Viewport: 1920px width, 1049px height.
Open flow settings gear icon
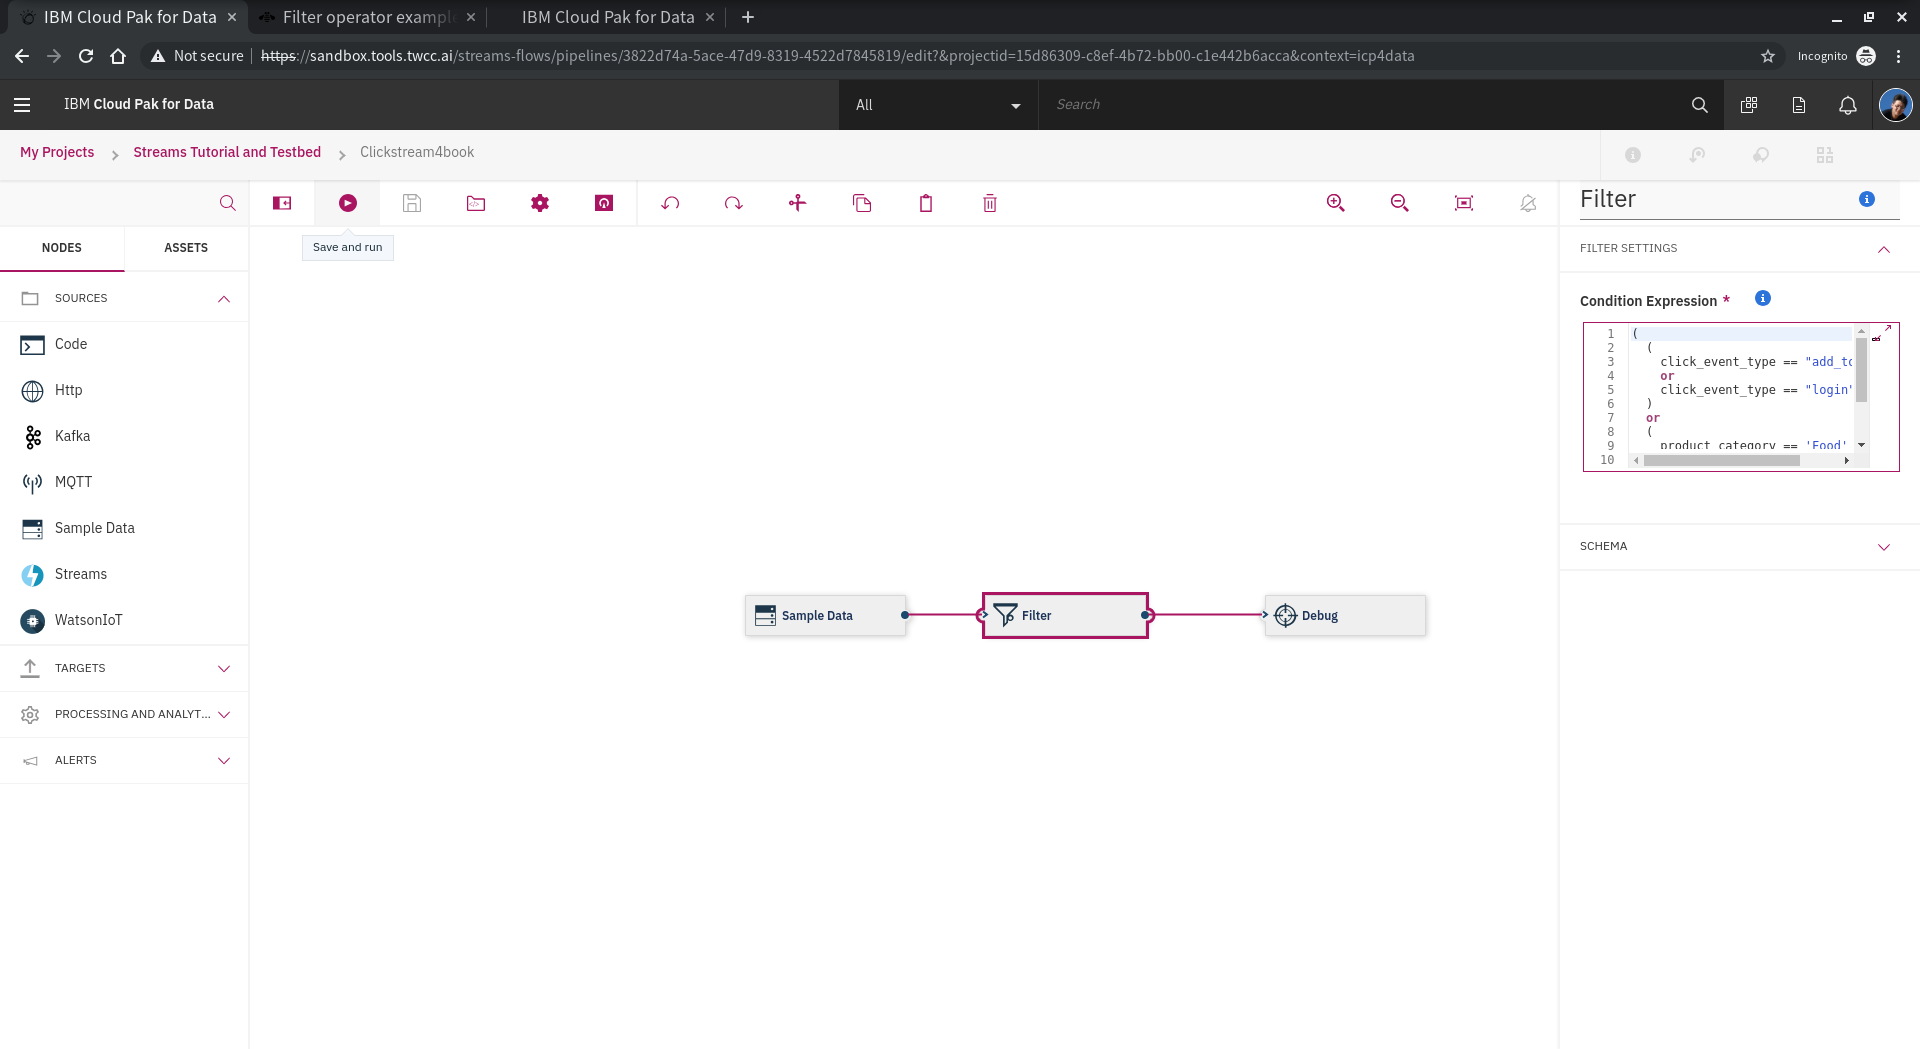[x=540, y=203]
